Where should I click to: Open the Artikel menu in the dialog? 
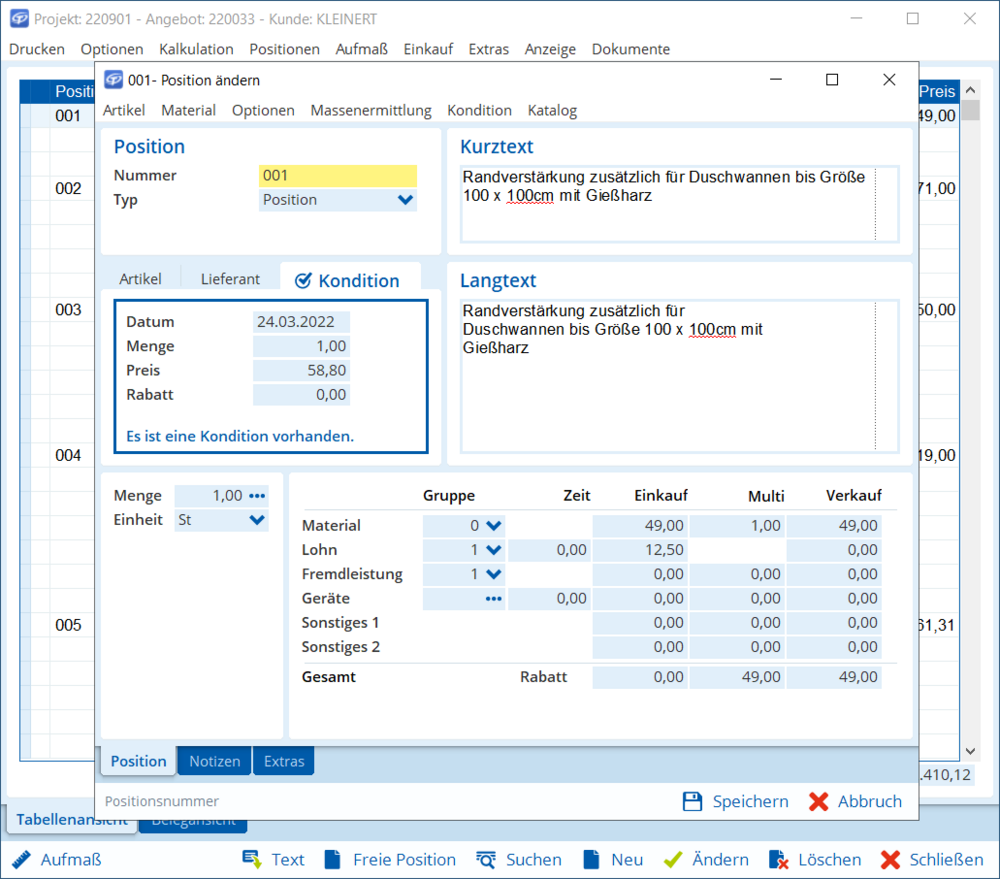point(124,110)
